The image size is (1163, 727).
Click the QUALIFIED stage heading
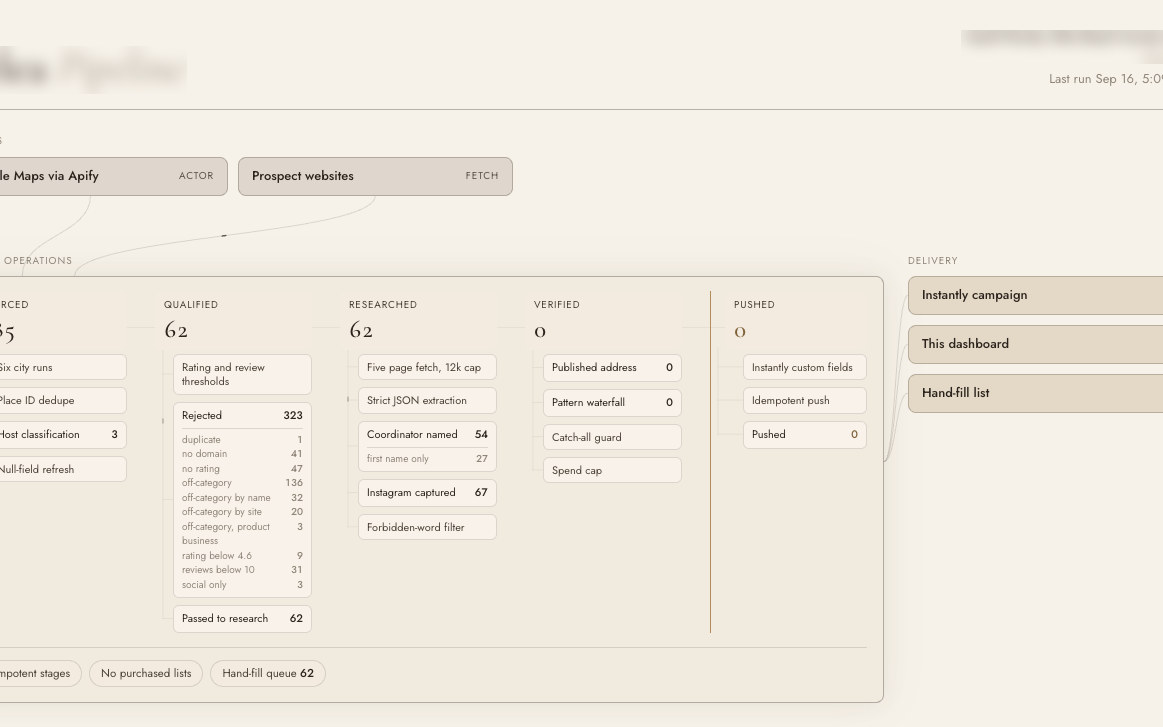coord(191,305)
